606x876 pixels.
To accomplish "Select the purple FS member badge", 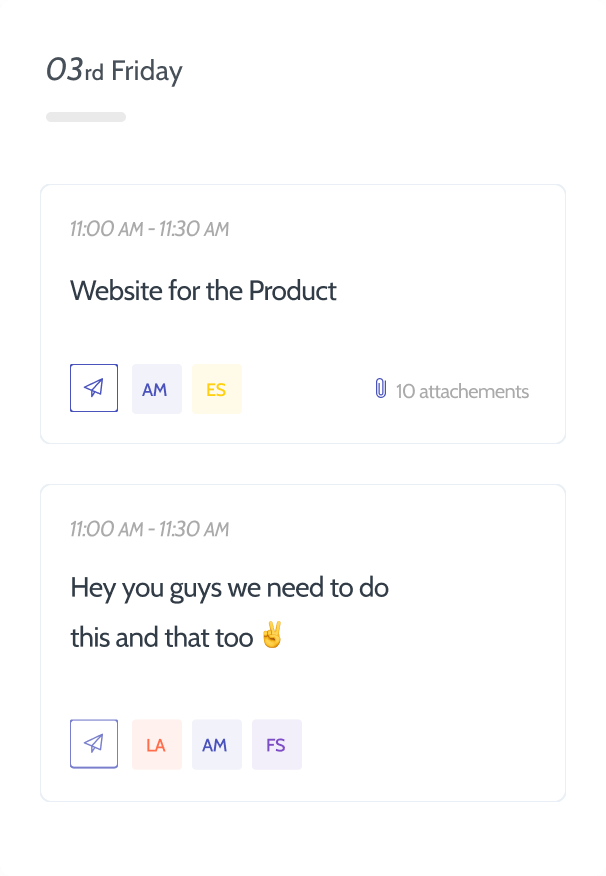I will click(x=276, y=745).
